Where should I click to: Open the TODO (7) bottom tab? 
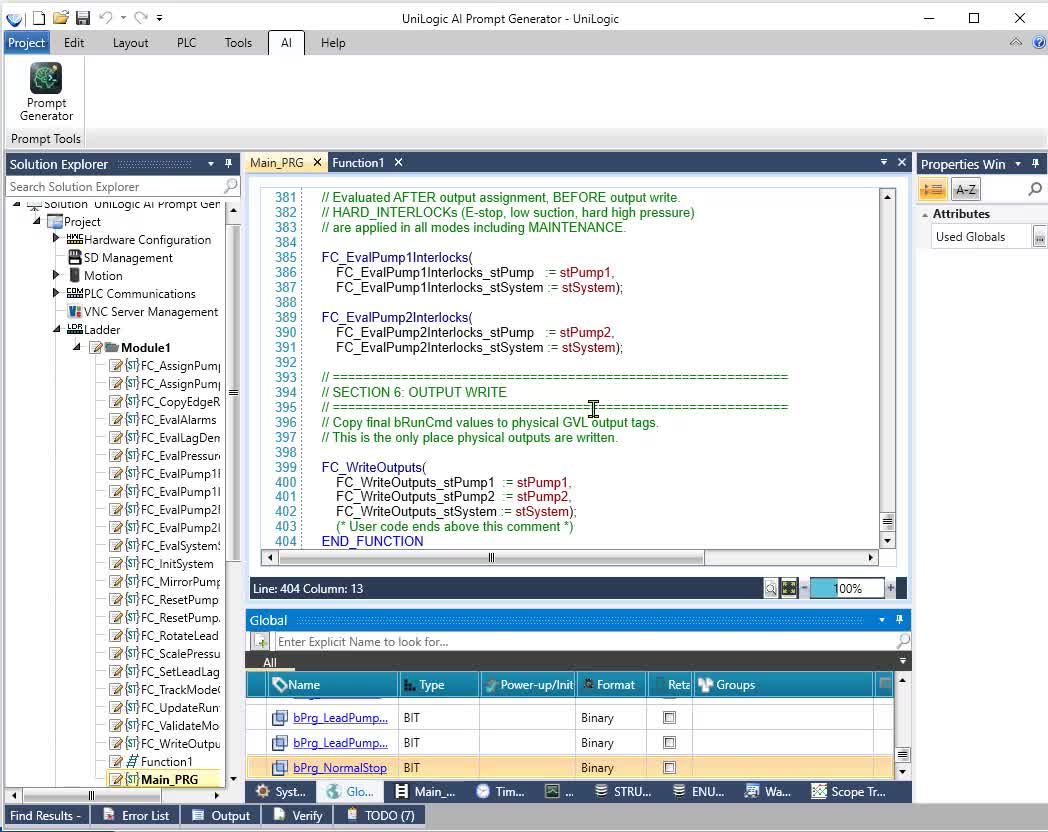pos(382,815)
